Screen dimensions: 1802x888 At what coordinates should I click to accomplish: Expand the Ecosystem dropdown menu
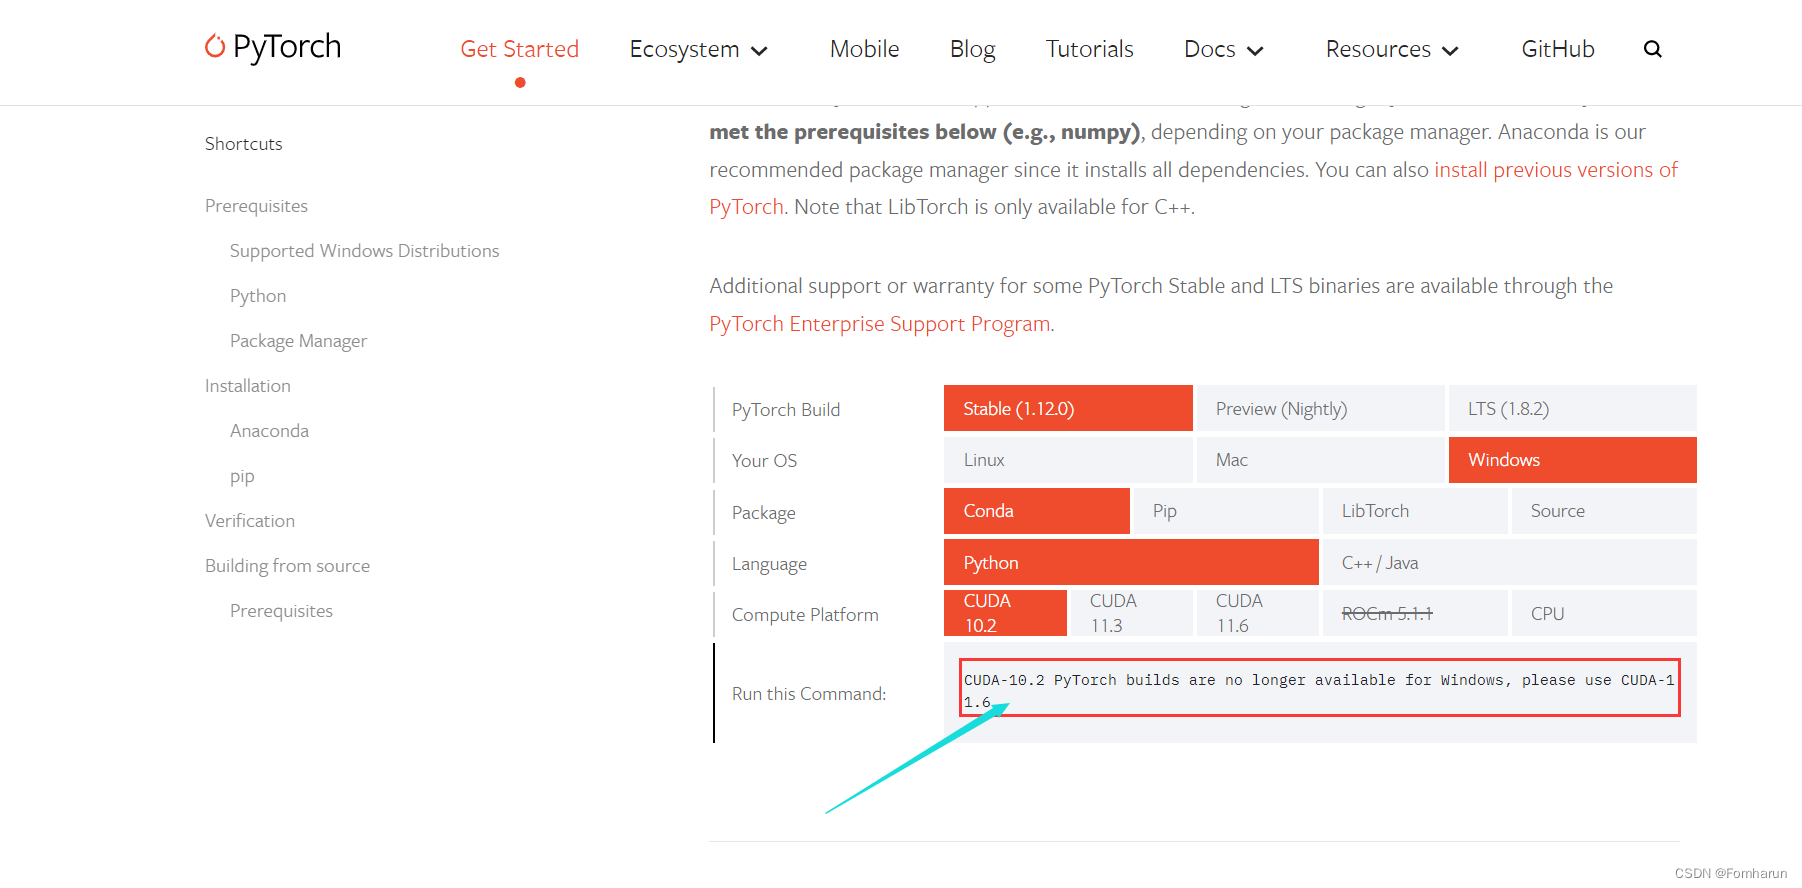coord(698,49)
